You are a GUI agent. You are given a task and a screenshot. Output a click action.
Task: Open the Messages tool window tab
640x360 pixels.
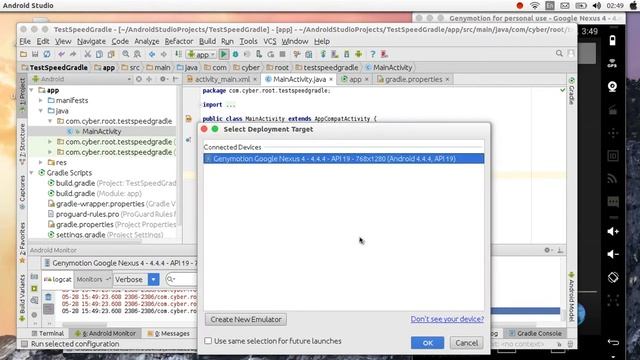pos(169,333)
